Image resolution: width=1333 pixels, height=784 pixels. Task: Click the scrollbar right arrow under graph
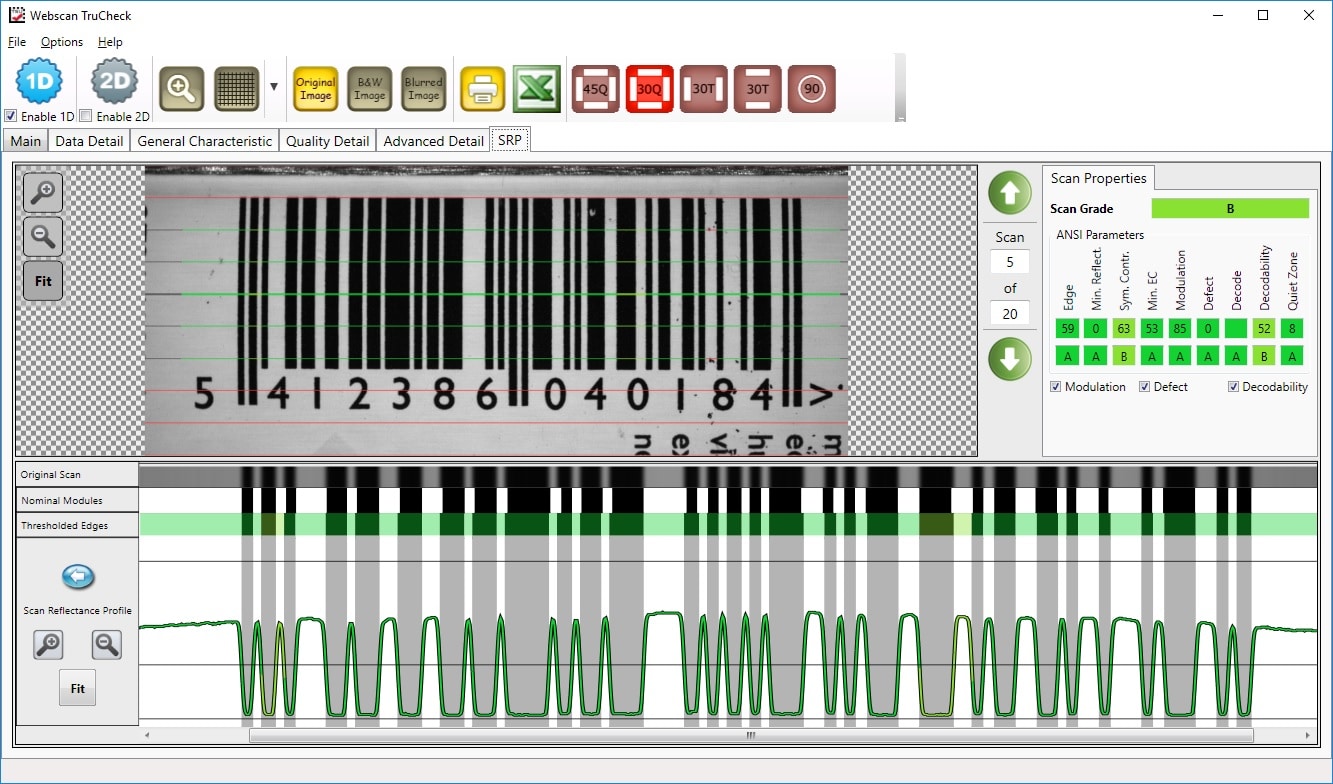pyautogui.click(x=1310, y=735)
